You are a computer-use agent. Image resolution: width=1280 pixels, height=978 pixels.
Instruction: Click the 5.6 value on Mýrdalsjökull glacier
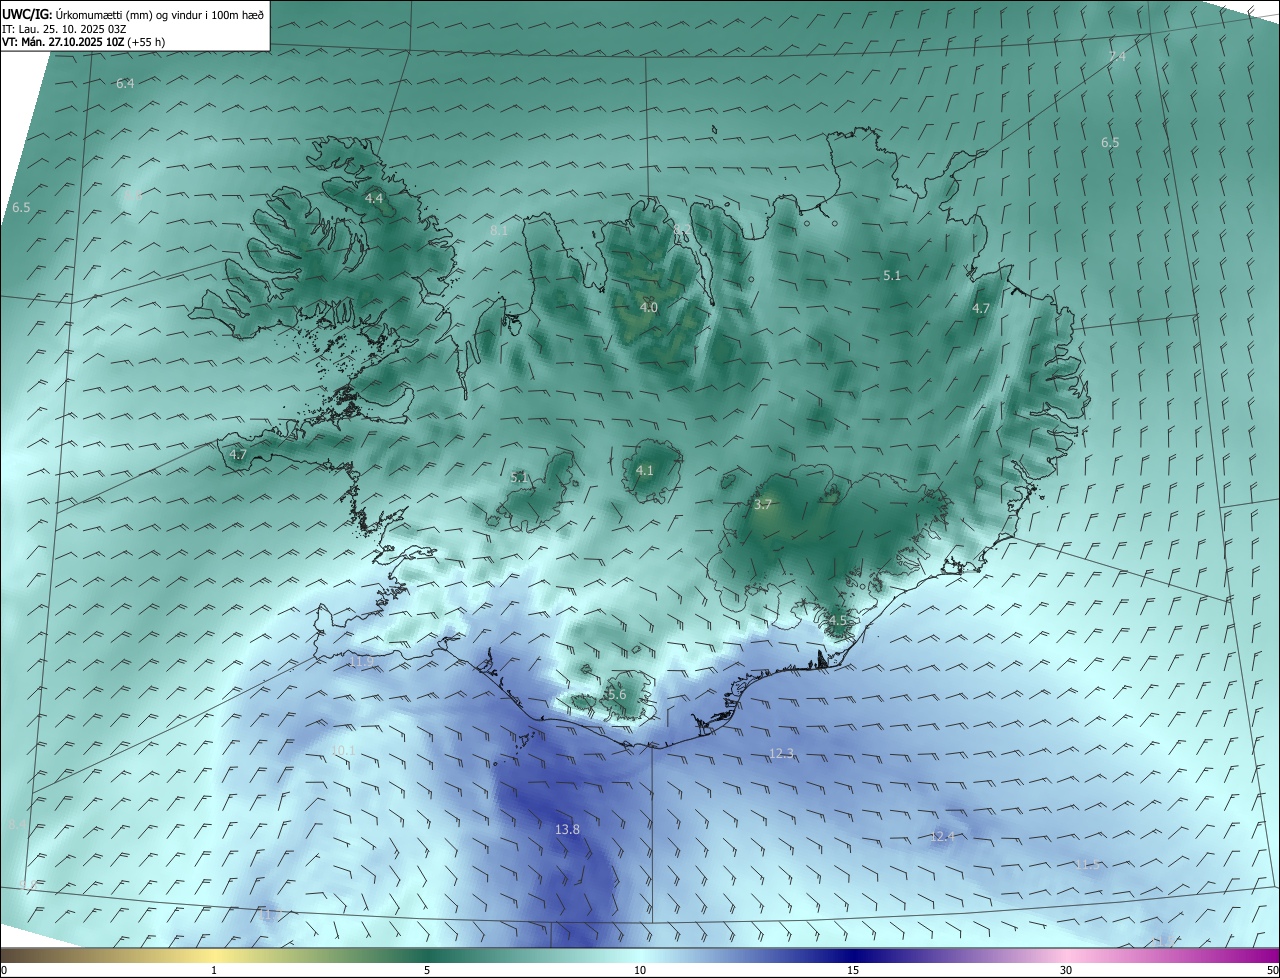[616, 694]
